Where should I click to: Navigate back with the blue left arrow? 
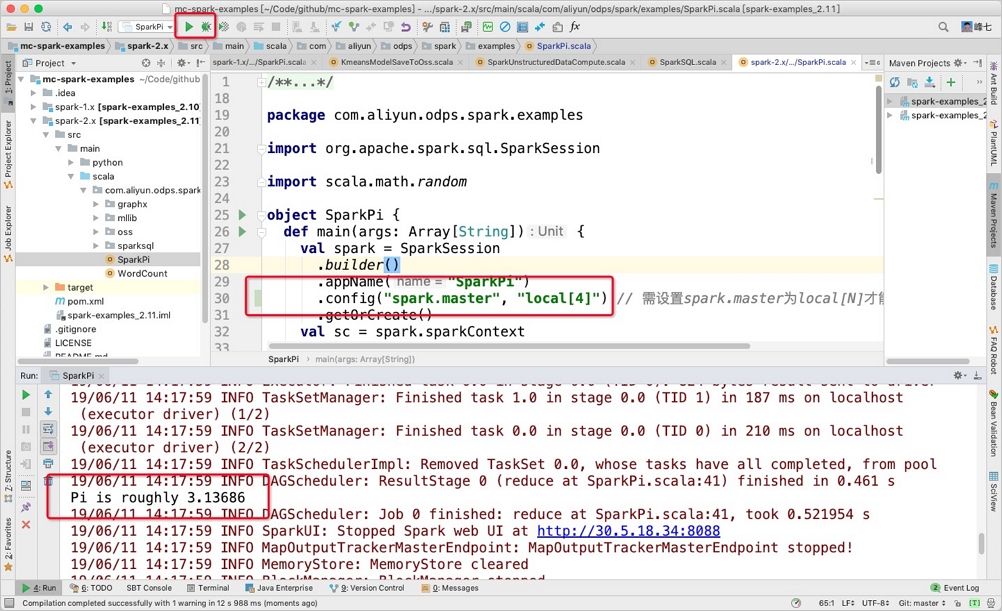(x=68, y=27)
